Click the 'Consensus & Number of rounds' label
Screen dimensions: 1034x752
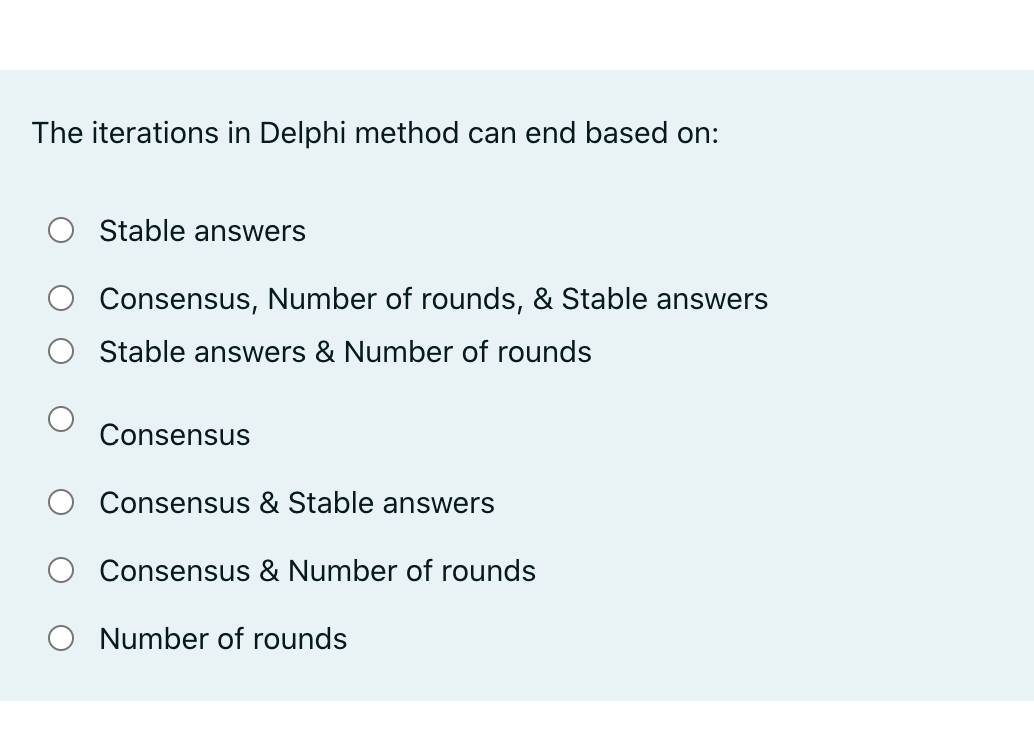click(317, 571)
